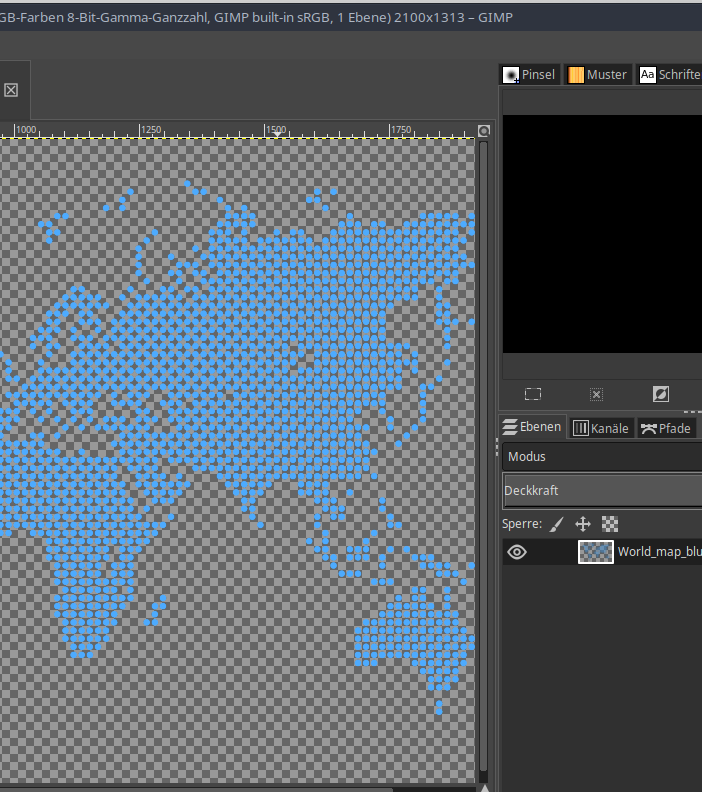Close the image tab with X icon

[11, 90]
